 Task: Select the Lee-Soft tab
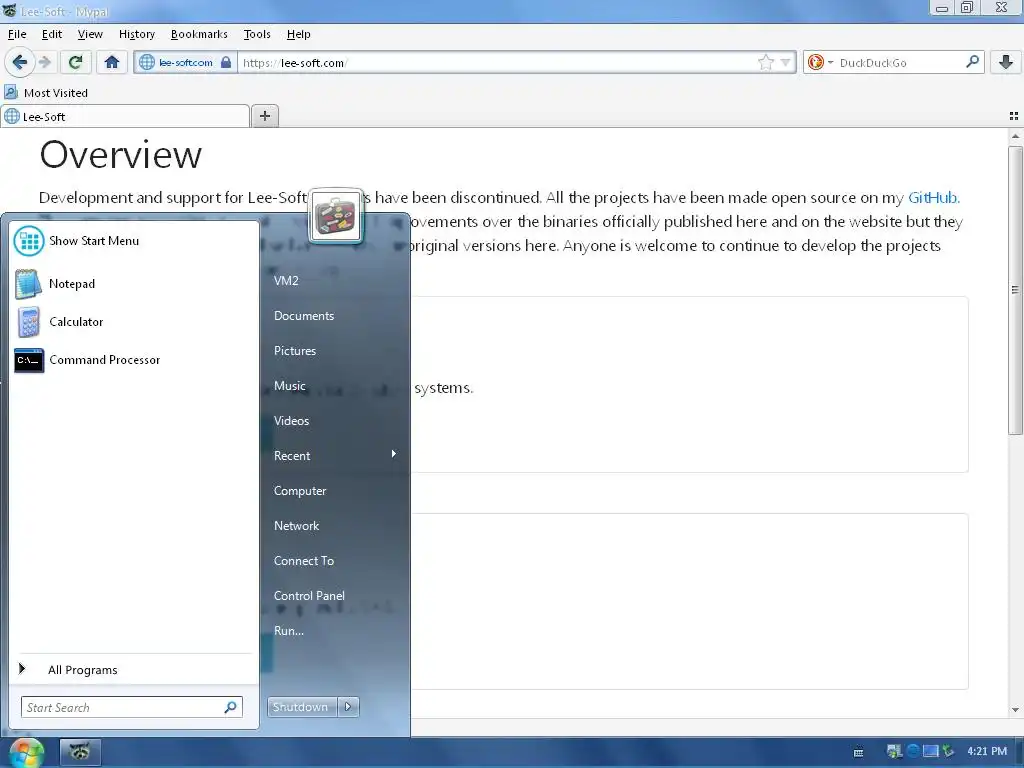(125, 116)
